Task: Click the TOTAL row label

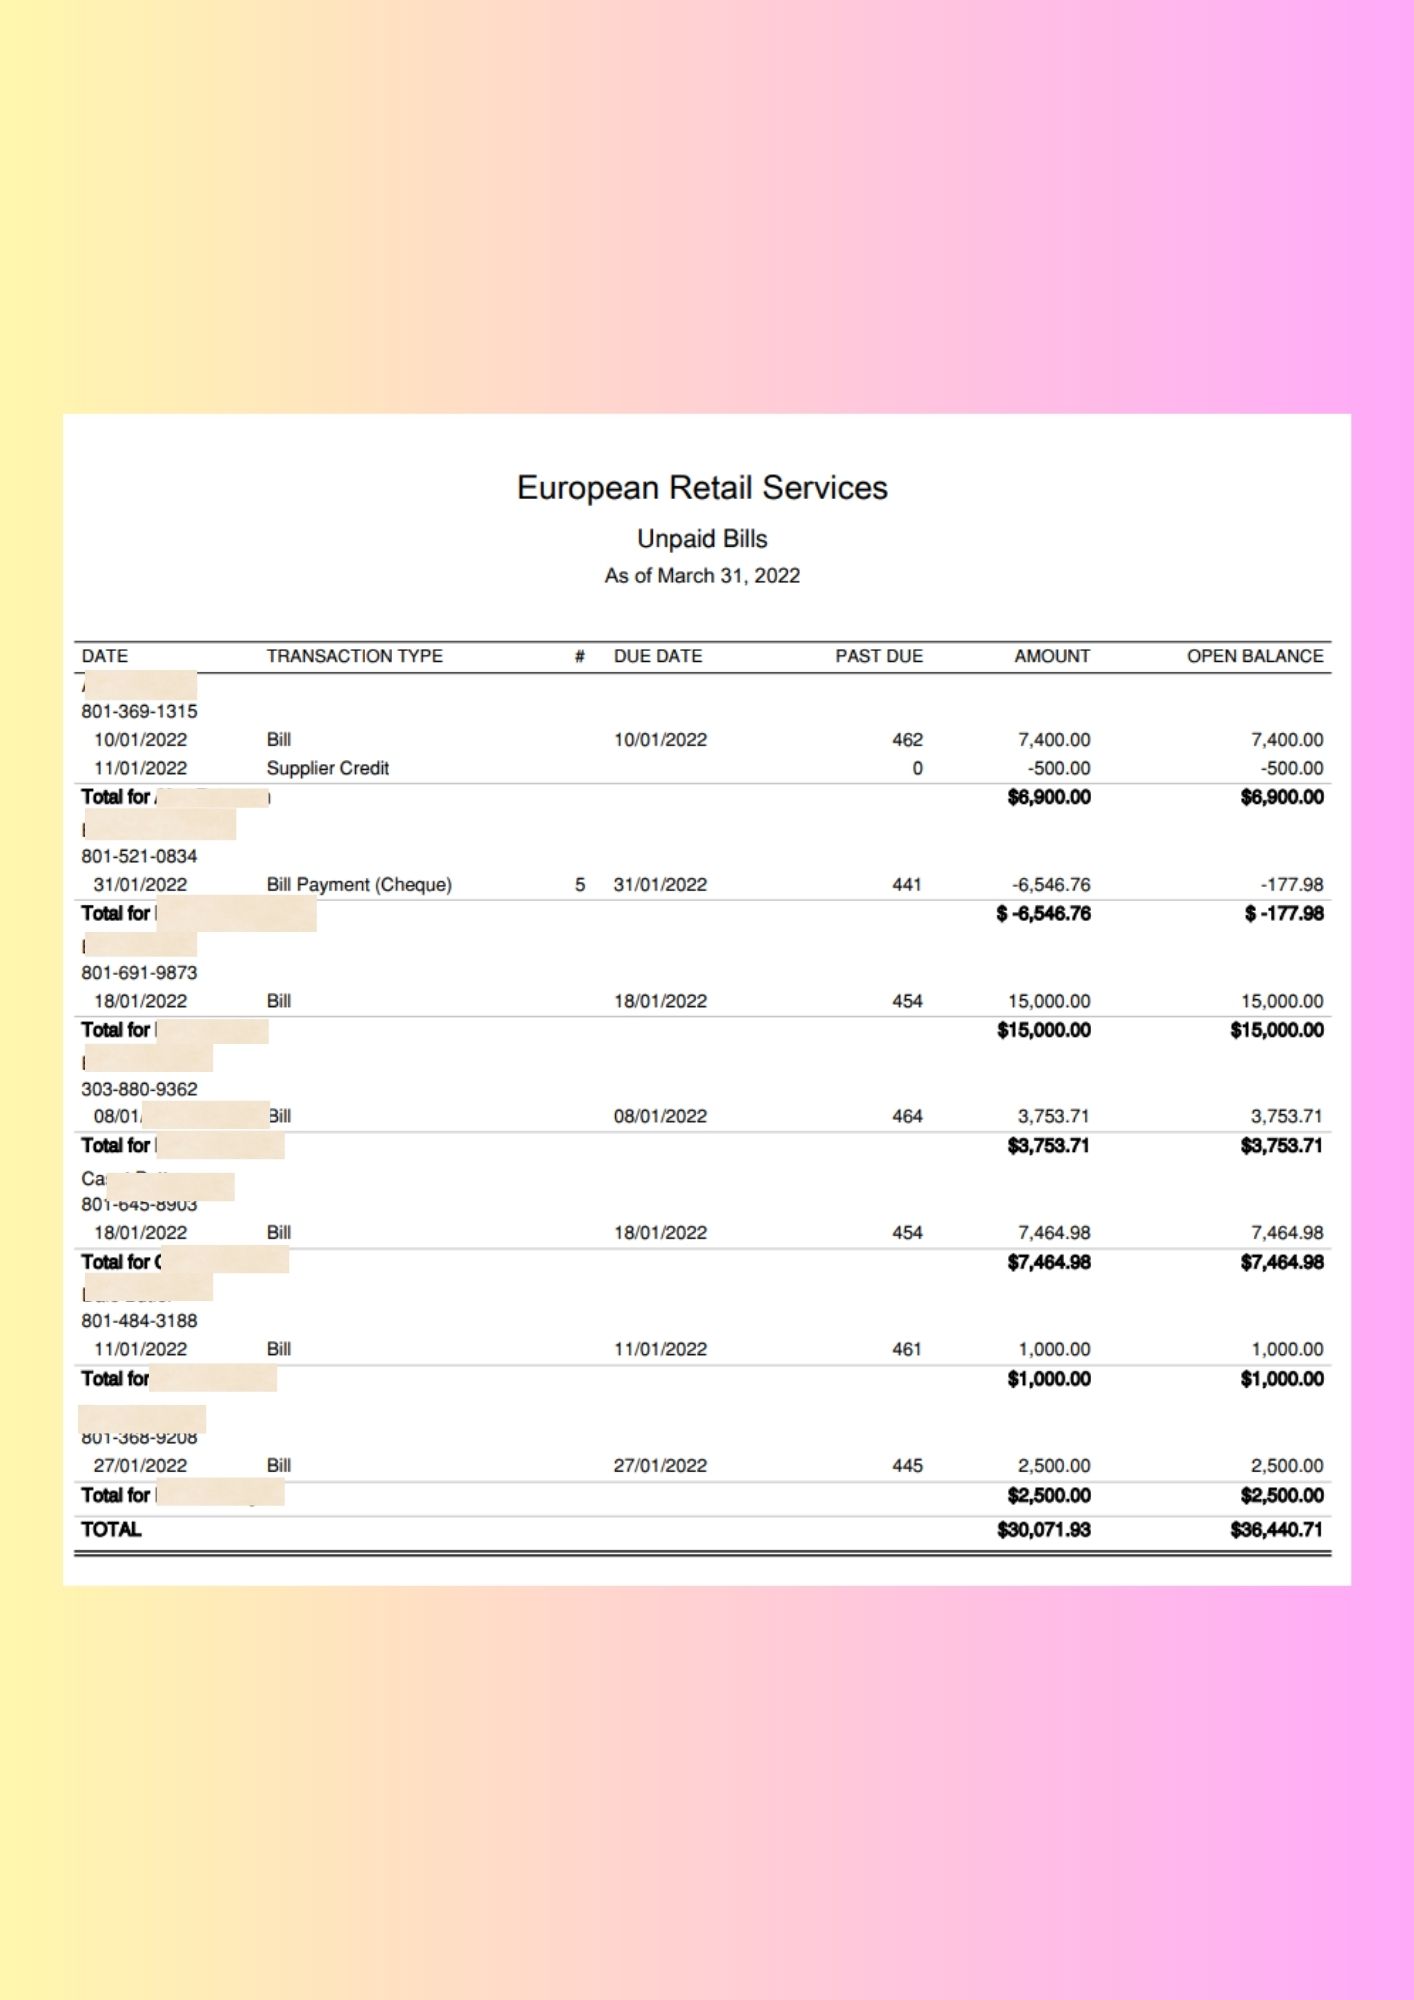Action: (111, 1530)
